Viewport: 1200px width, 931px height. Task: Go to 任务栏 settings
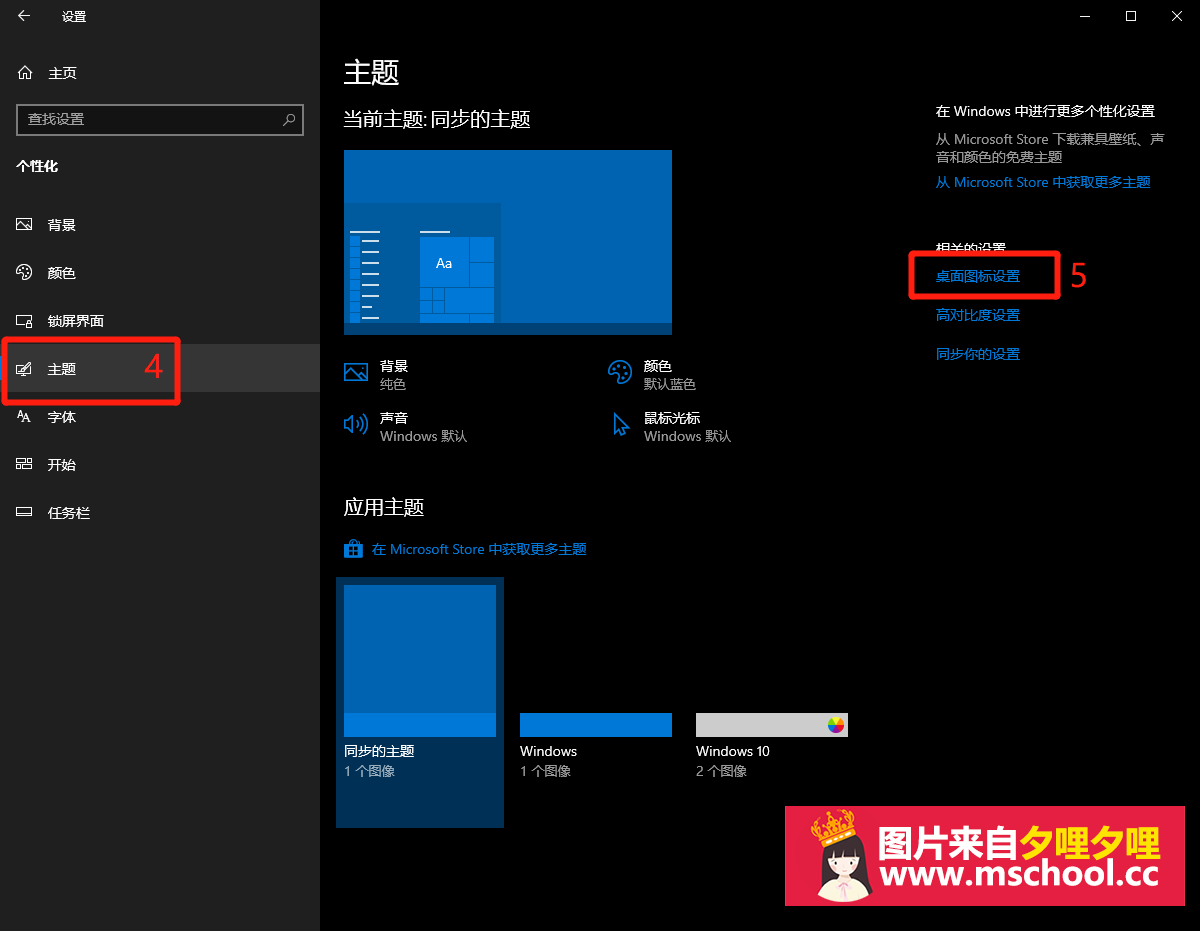tap(160, 513)
